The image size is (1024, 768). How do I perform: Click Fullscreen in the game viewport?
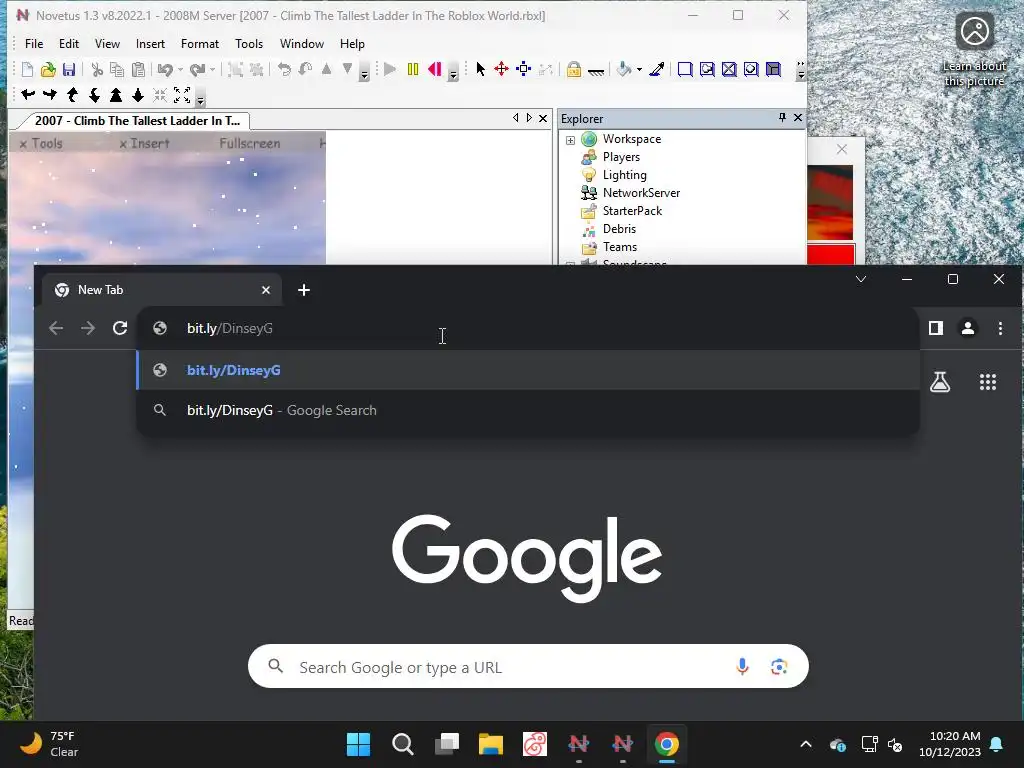pos(249,144)
